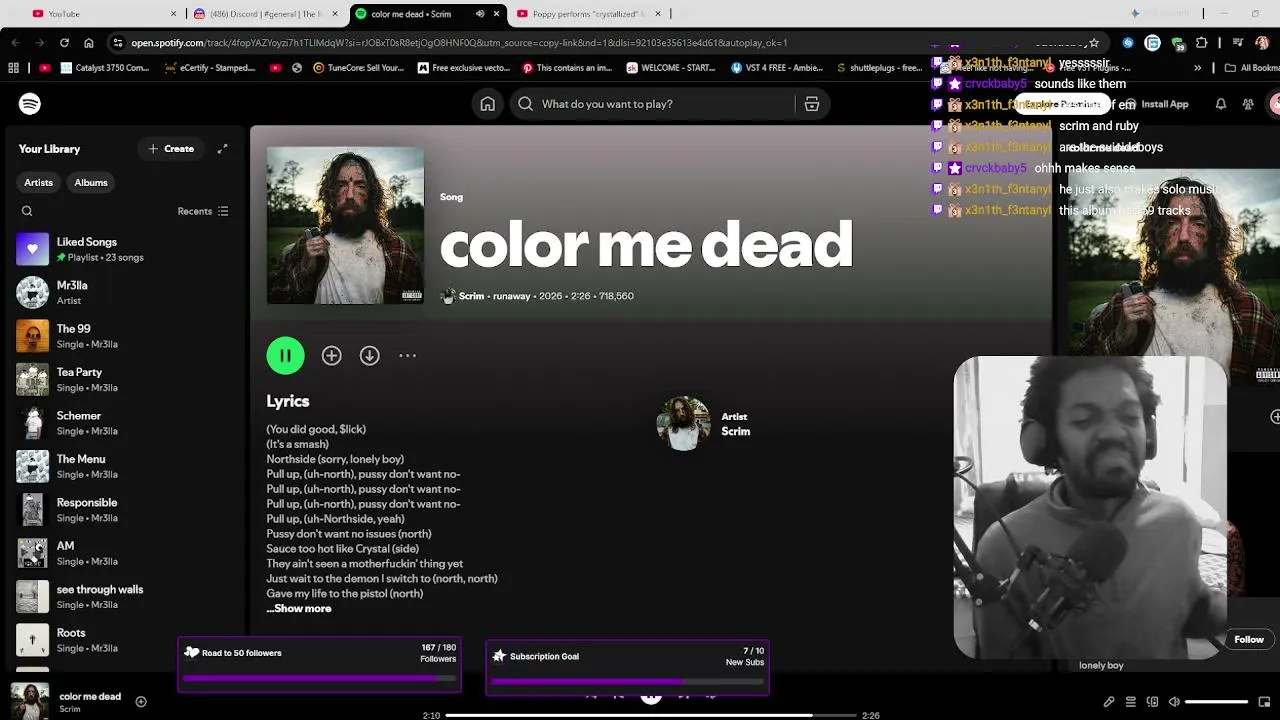Switch to the Discord browser tab
The width and height of the screenshot is (1280, 720).
point(265,14)
